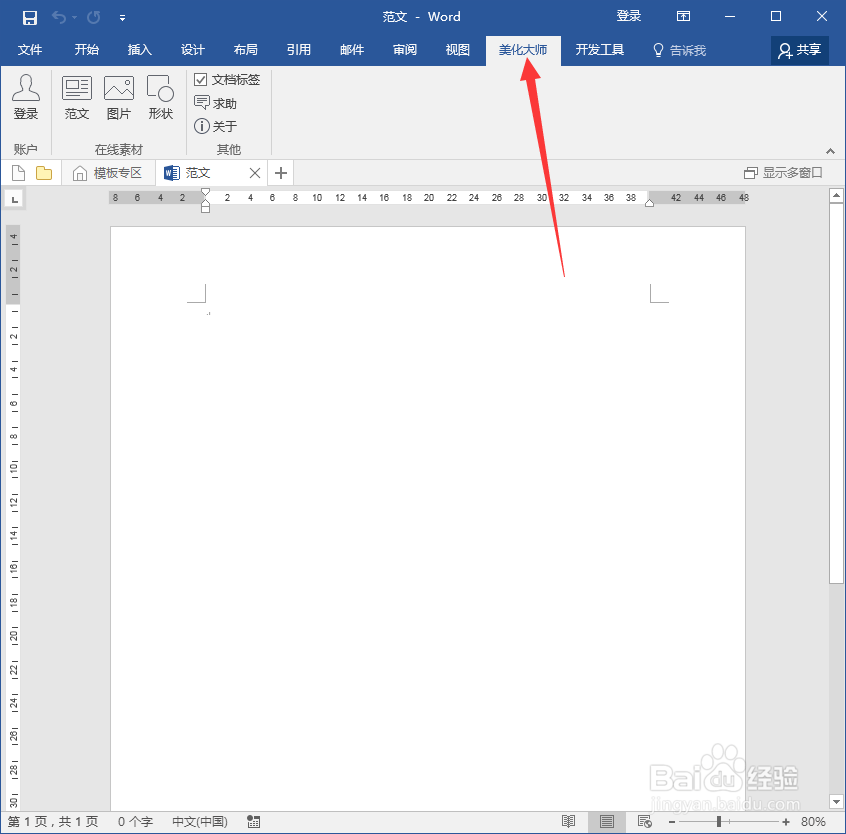The height and width of the screenshot is (834, 846).
Task: Undo the last action
Action: click(59, 17)
